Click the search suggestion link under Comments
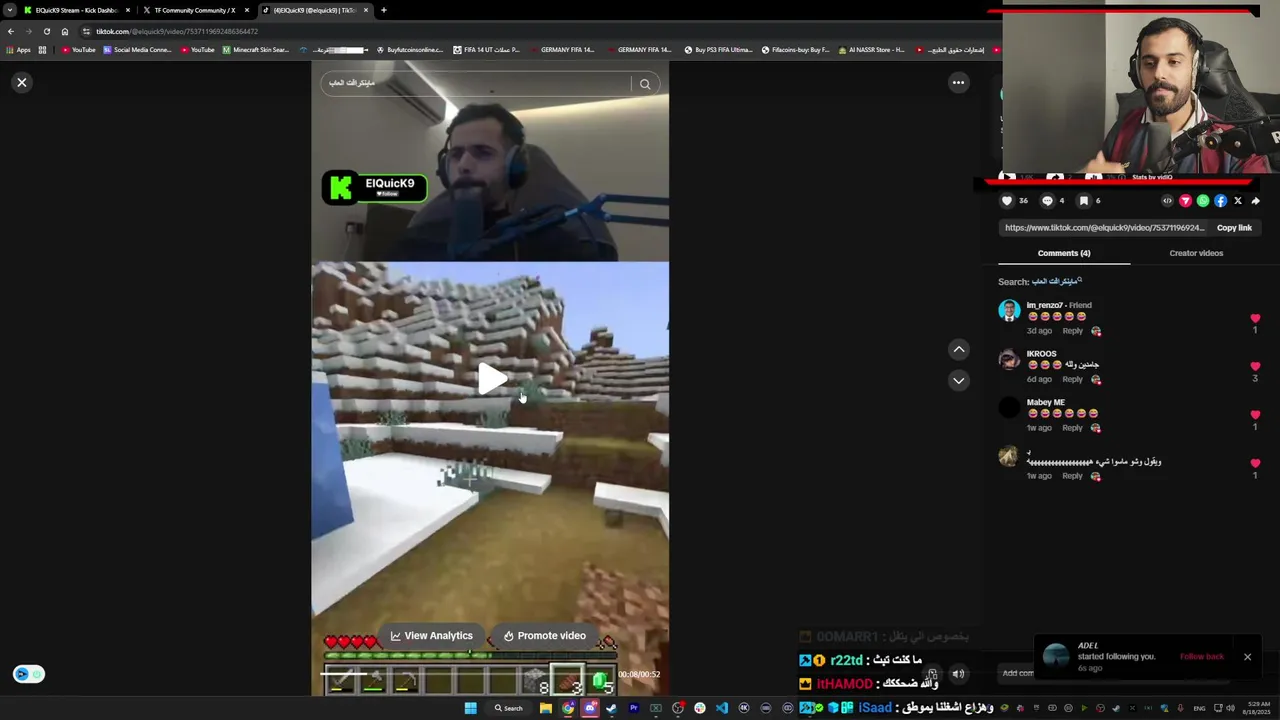1280x720 pixels. click(x=1056, y=282)
